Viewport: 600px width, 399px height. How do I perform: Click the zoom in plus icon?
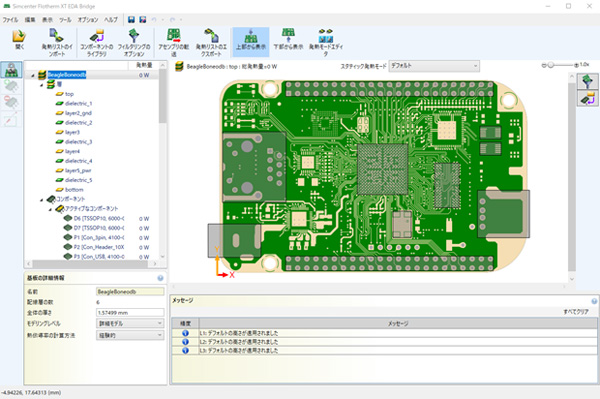pyautogui.click(x=577, y=65)
